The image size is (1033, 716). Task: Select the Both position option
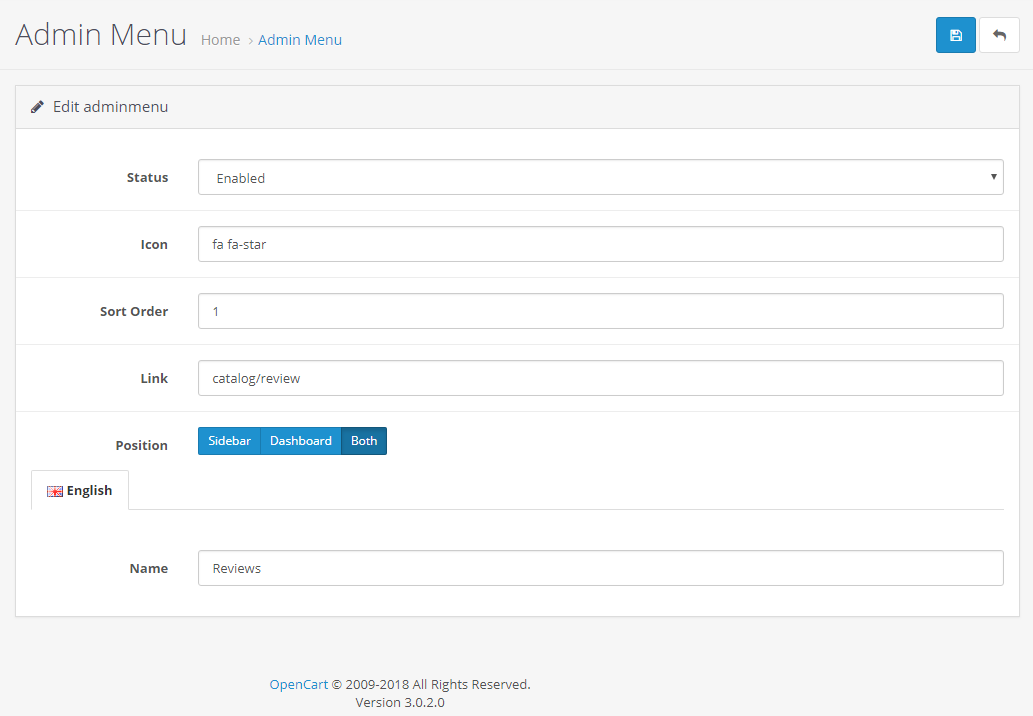pos(364,441)
